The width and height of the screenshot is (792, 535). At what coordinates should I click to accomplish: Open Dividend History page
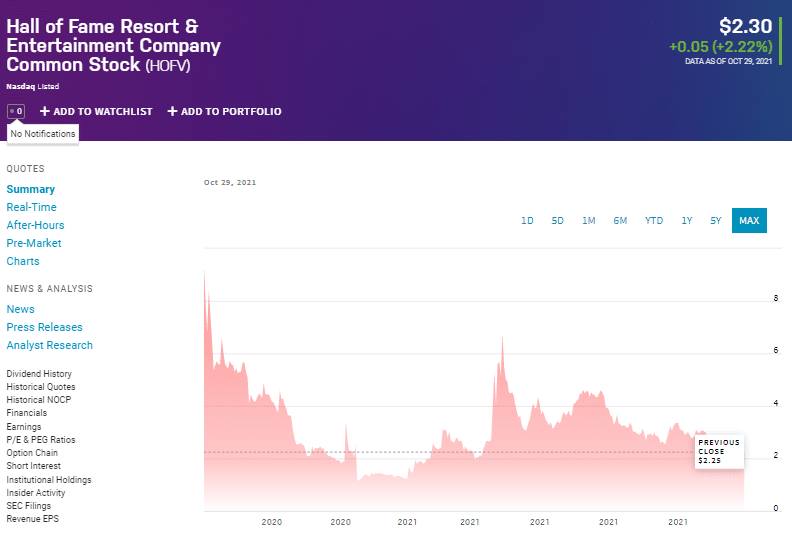tap(39, 374)
